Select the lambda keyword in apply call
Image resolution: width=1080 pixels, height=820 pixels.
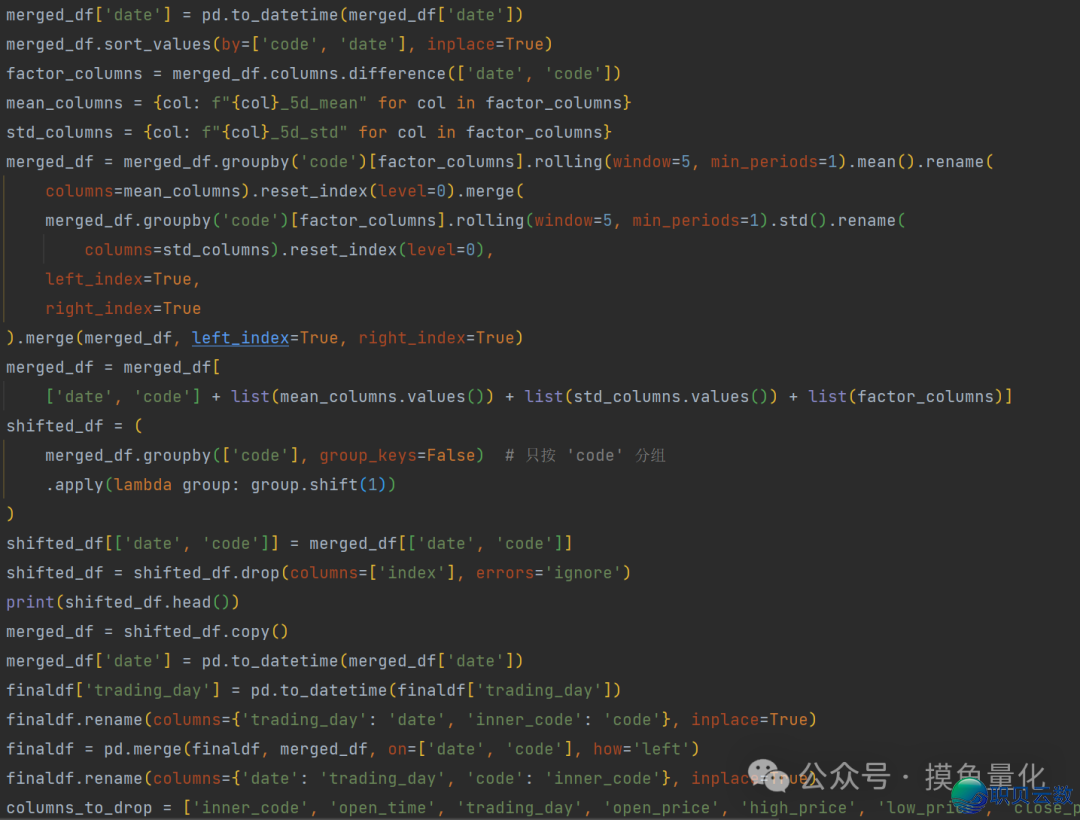(143, 484)
